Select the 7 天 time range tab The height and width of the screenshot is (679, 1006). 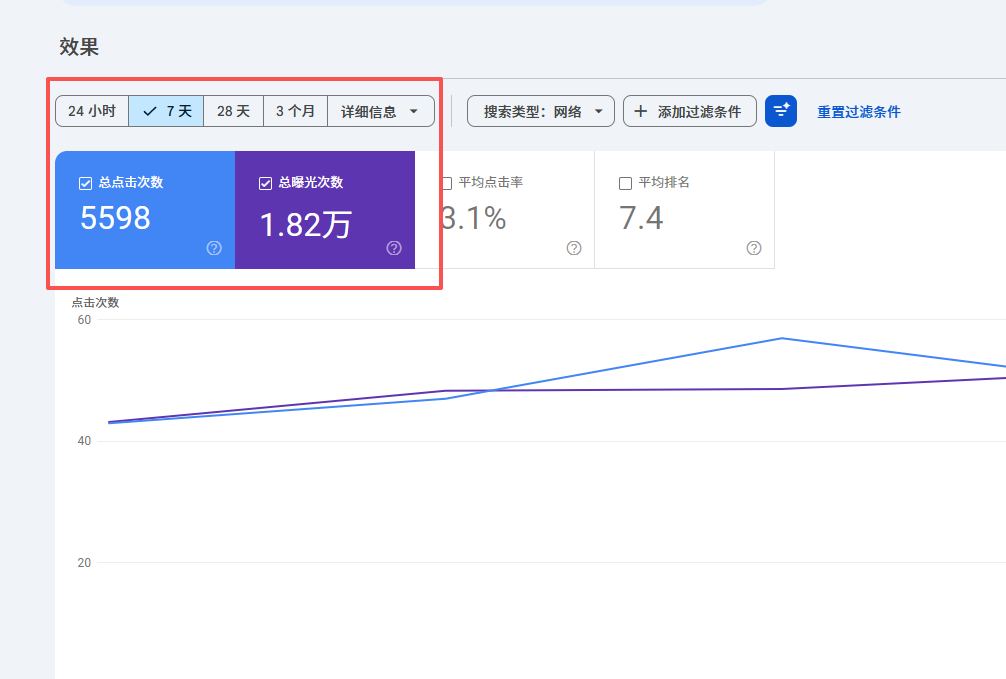click(165, 110)
